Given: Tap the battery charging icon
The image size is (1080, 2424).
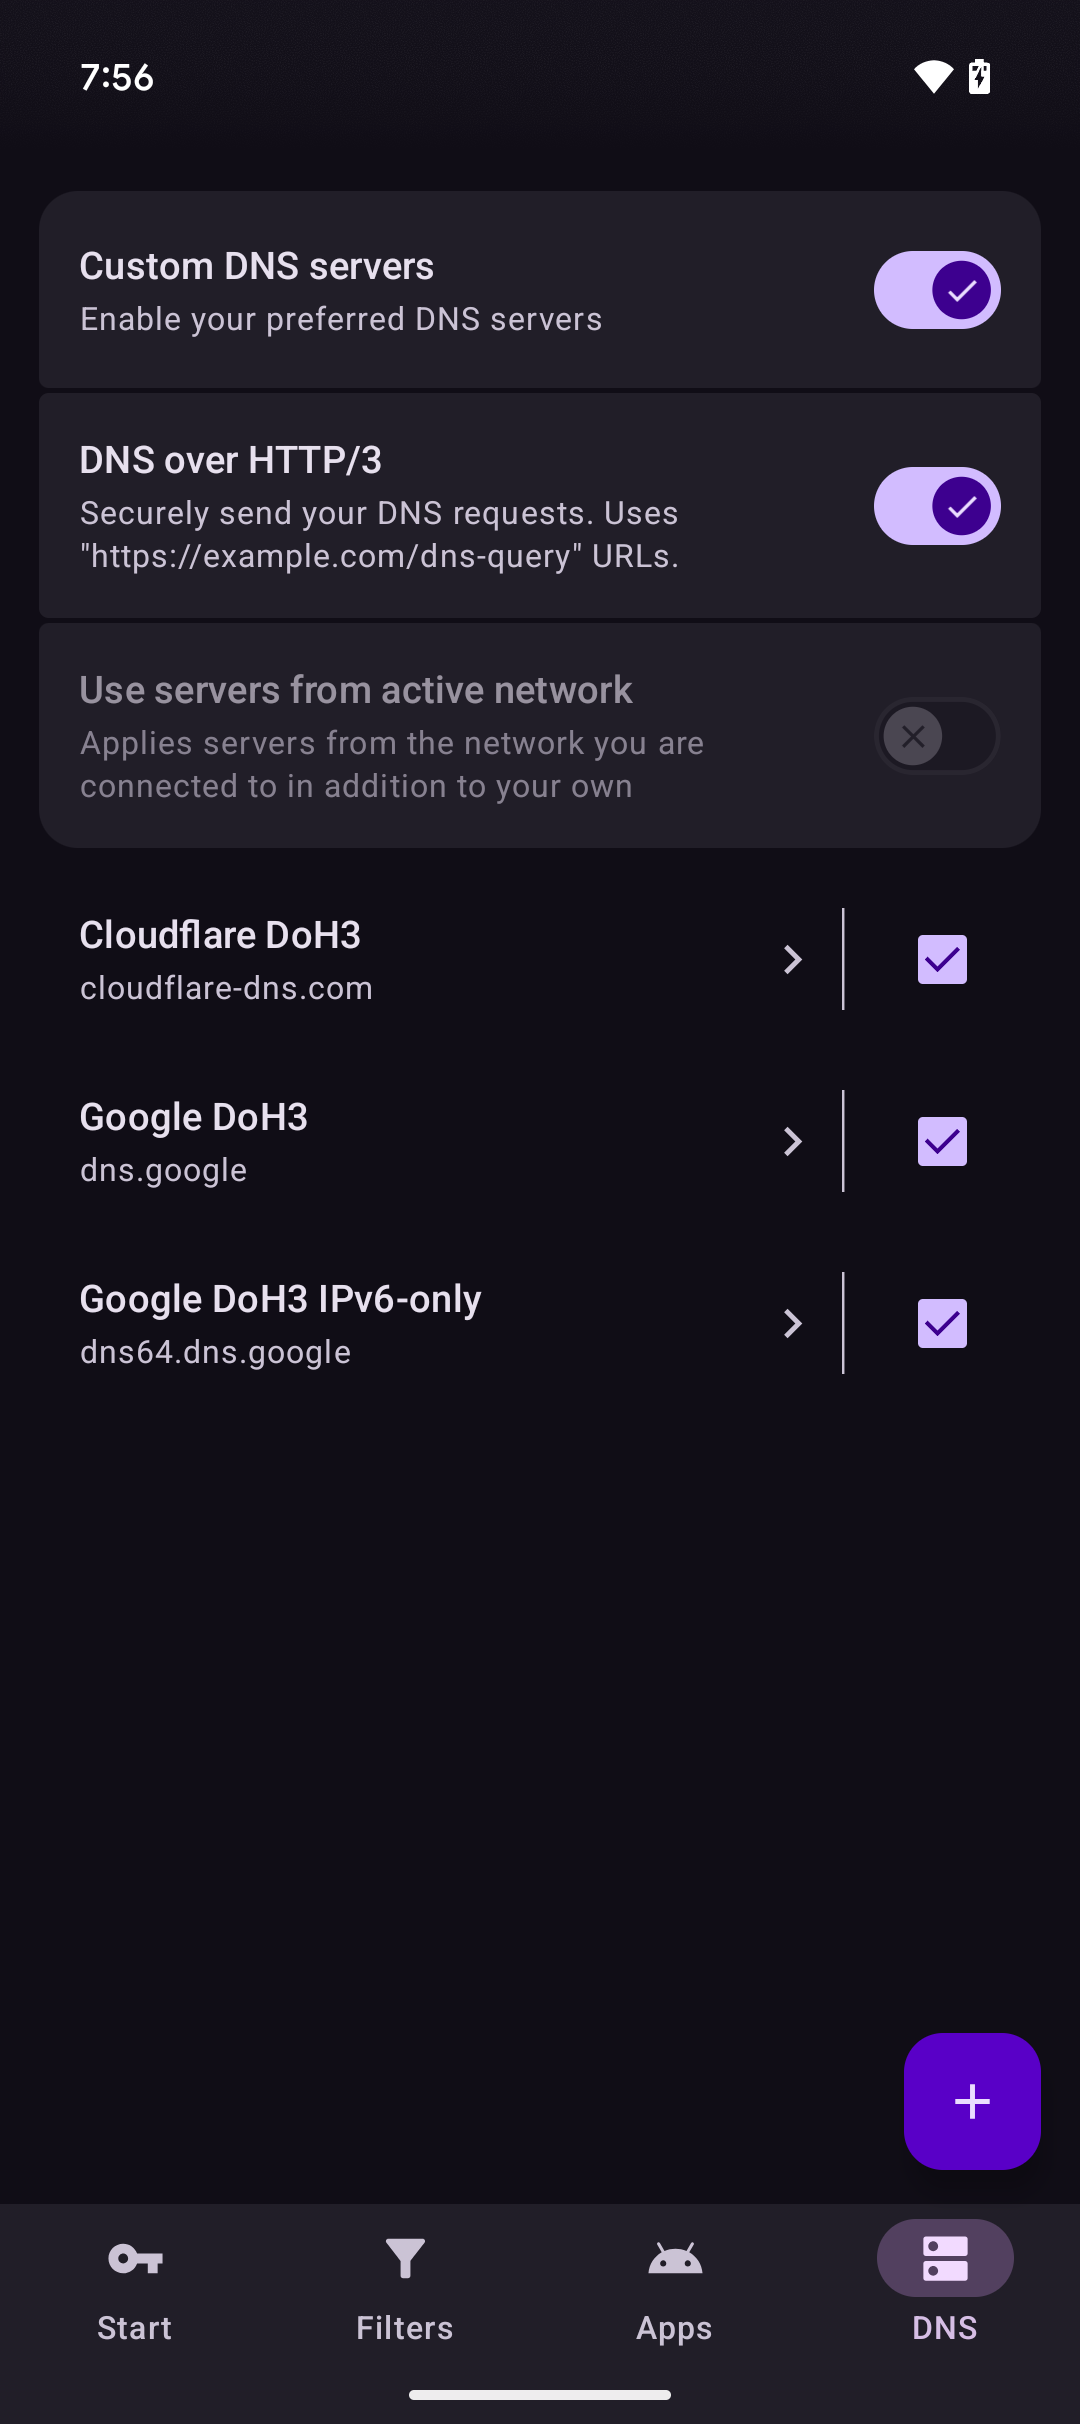Looking at the screenshot, I should coord(980,77).
